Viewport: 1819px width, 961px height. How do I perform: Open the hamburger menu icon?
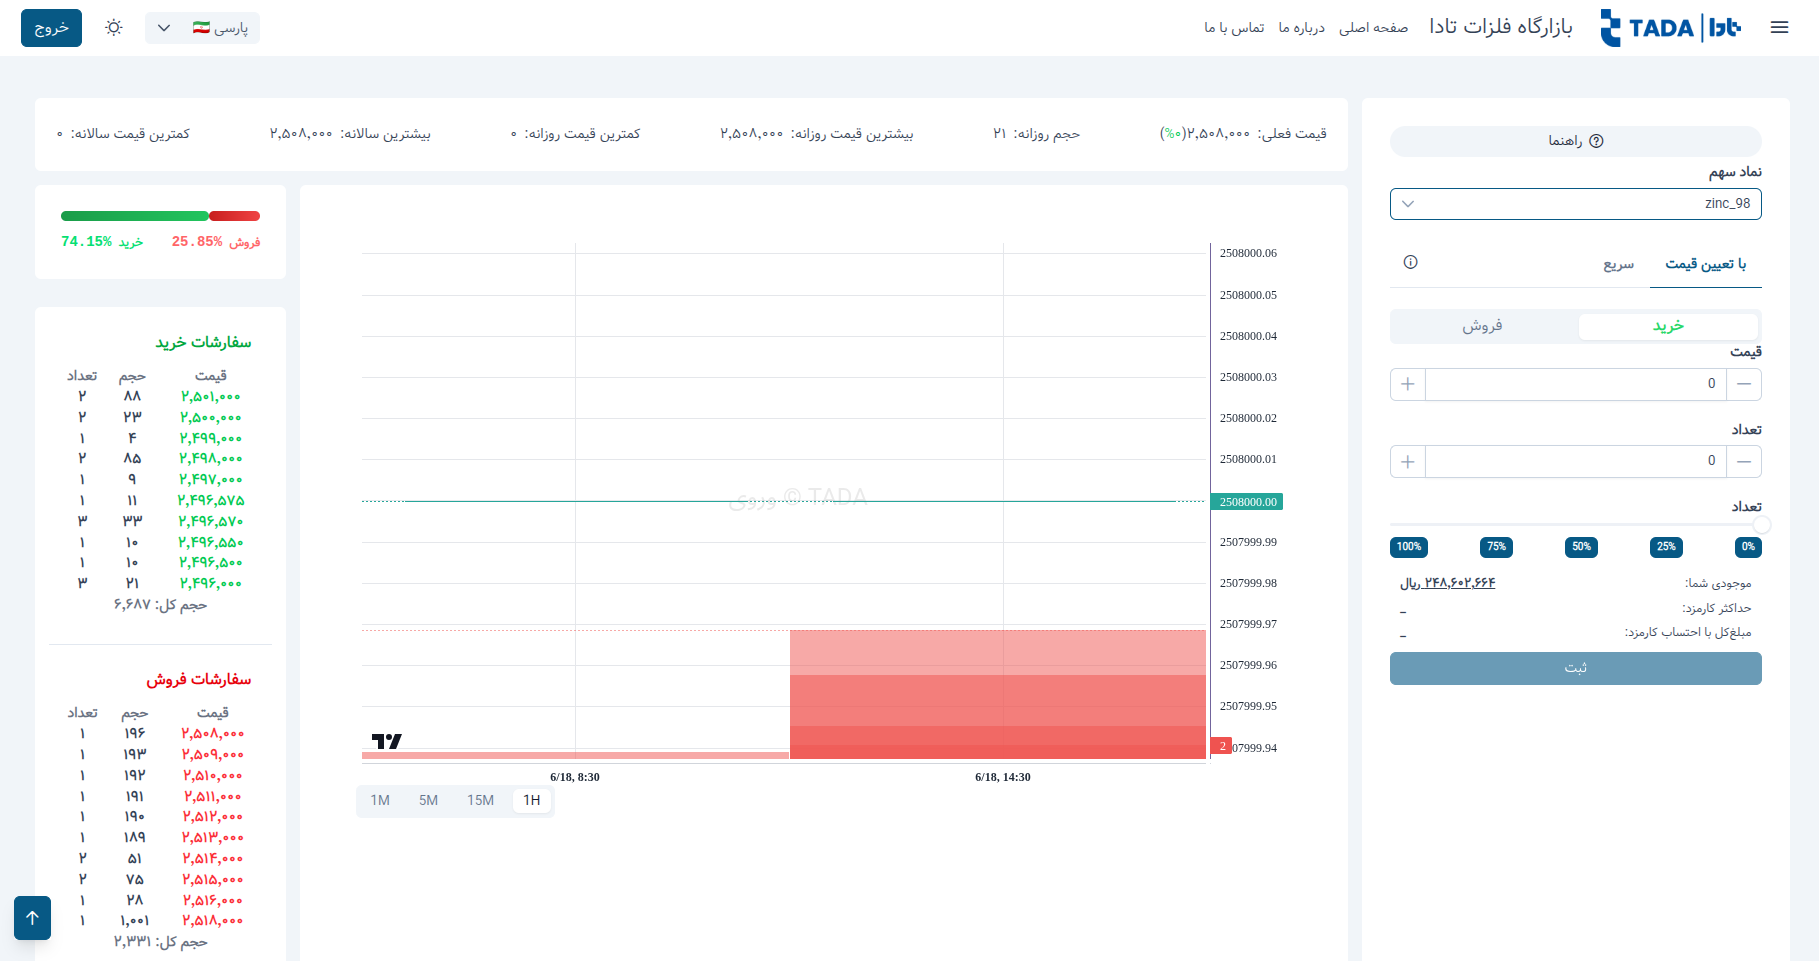pyautogui.click(x=1779, y=28)
